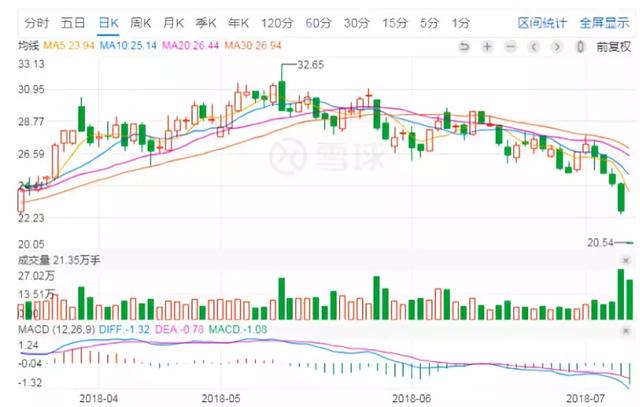Screen dimensions: 640x407
Task: Choose the 30分 interval tab
Action: [356, 23]
